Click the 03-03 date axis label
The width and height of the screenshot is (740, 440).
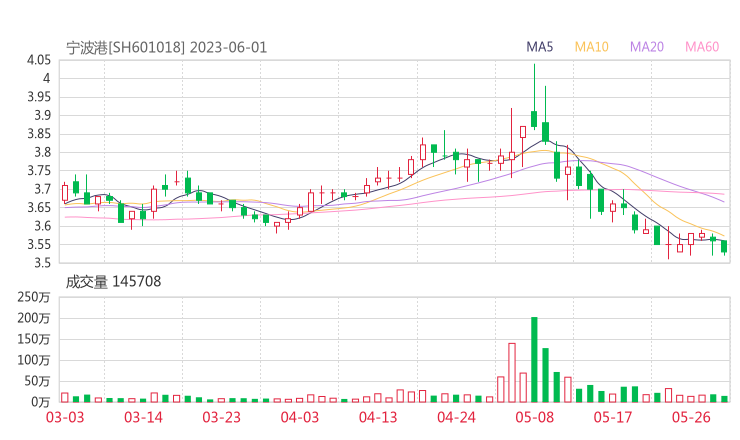click(x=65, y=417)
